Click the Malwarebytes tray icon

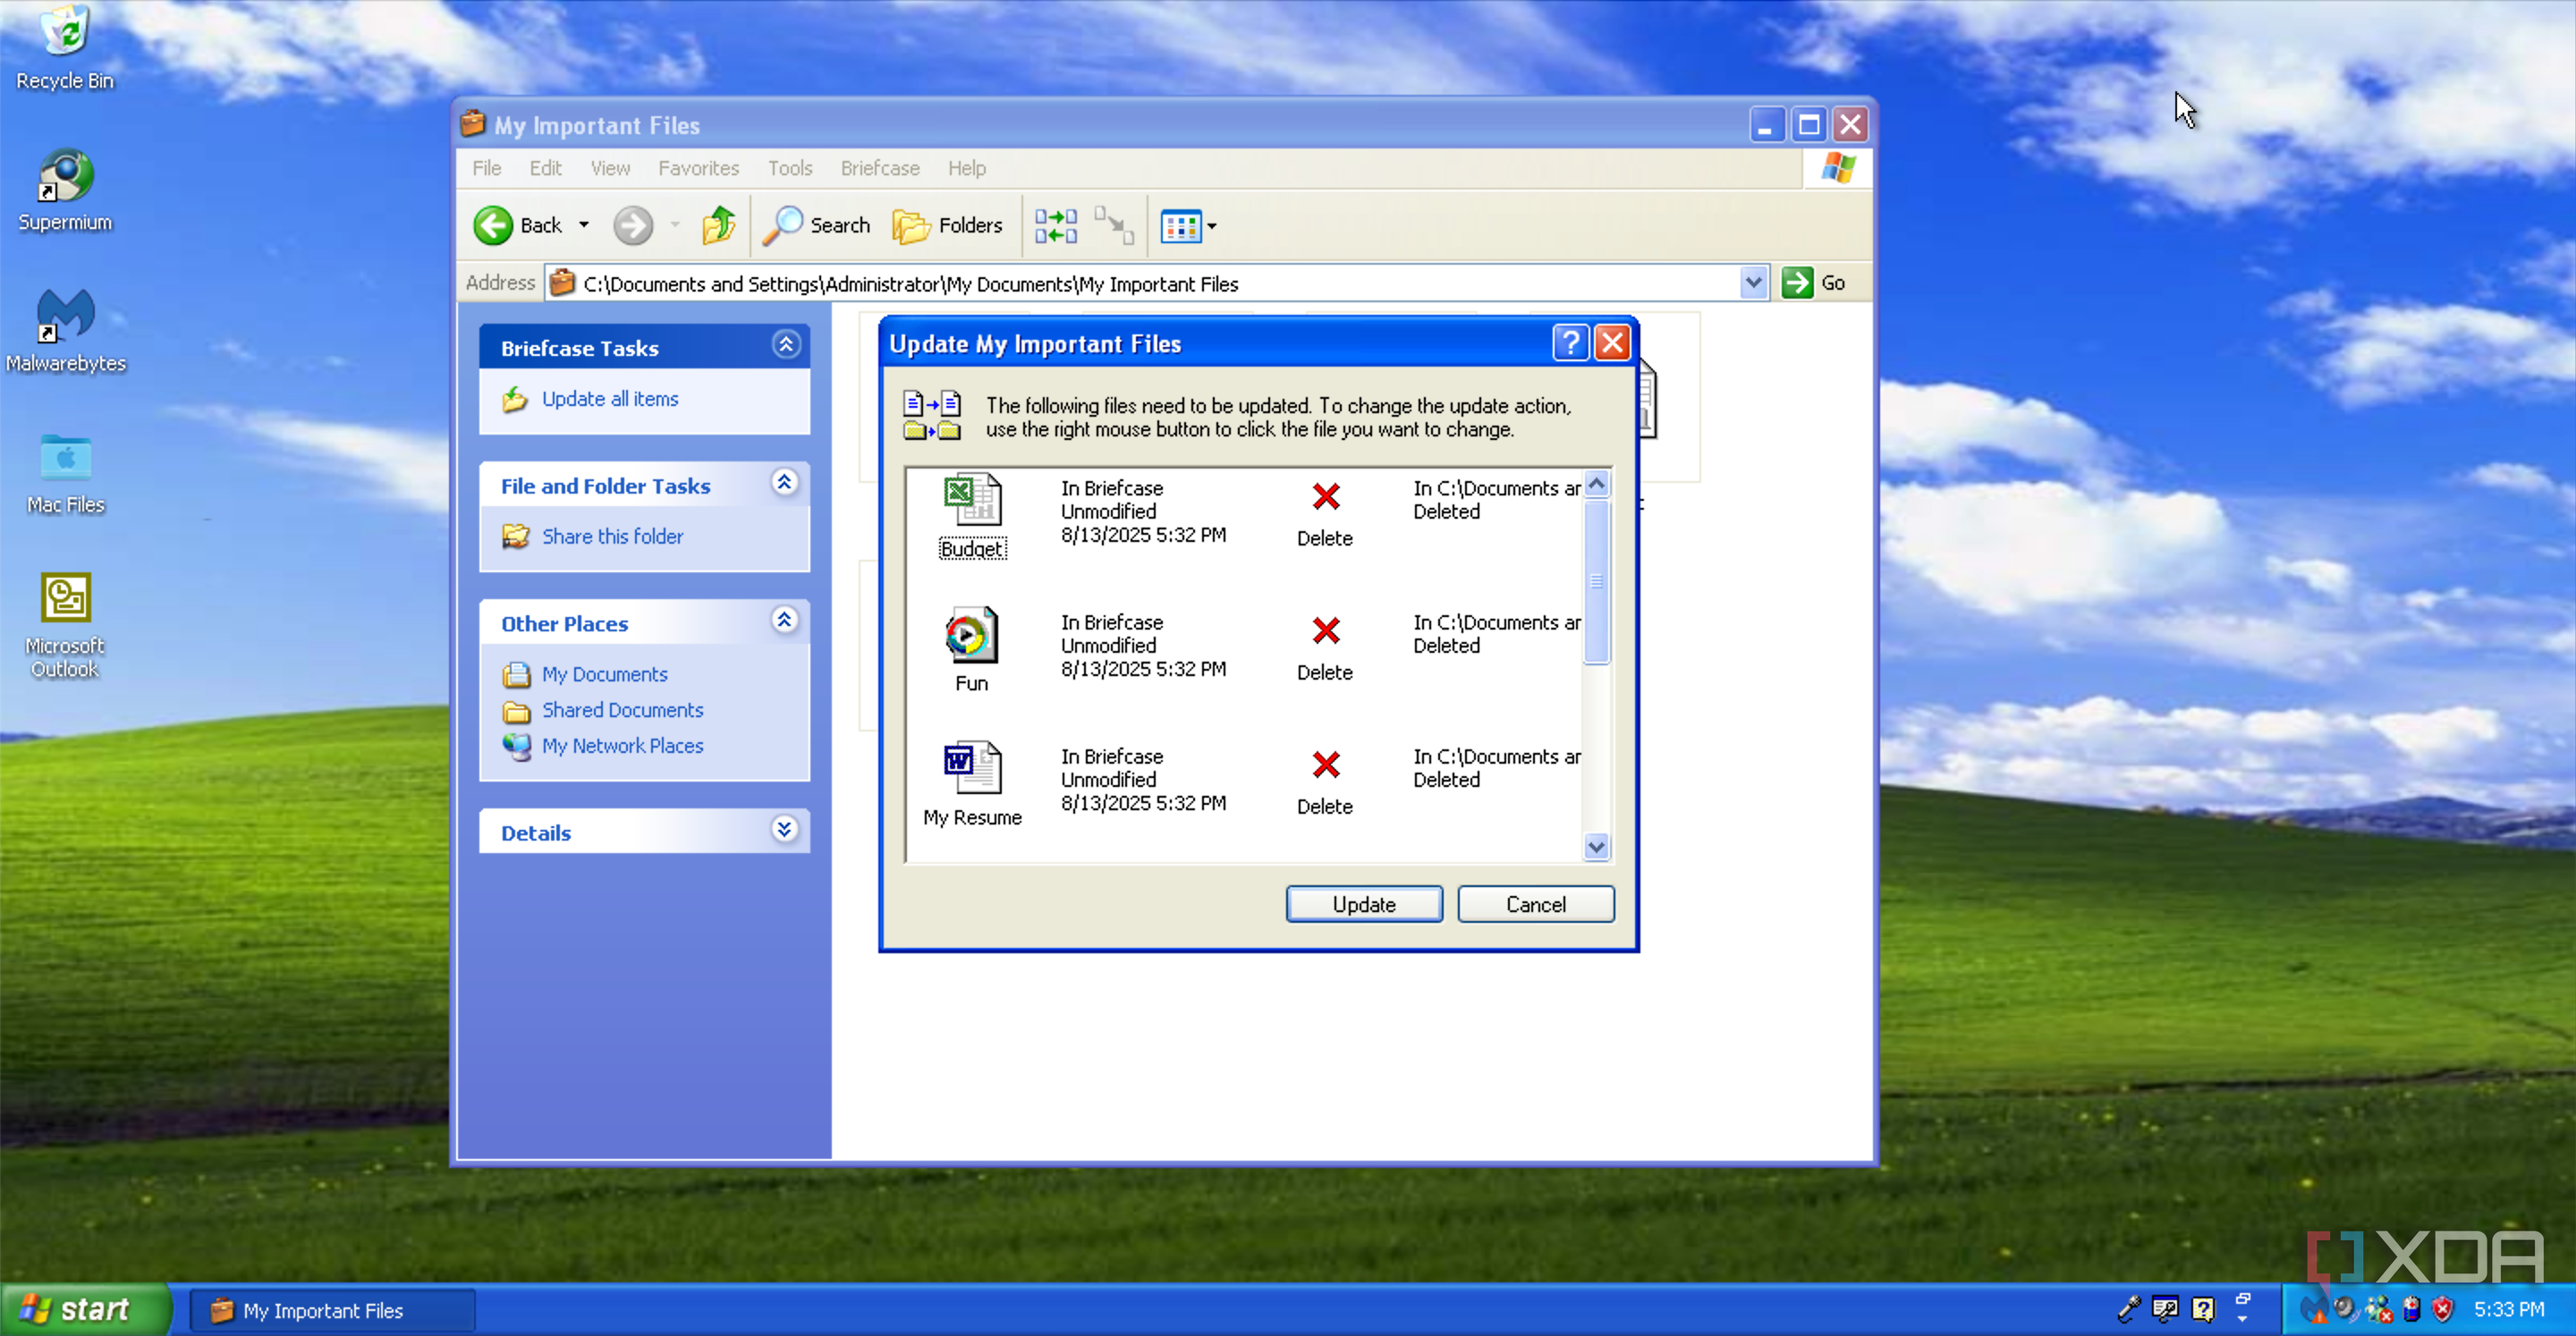(2314, 1309)
